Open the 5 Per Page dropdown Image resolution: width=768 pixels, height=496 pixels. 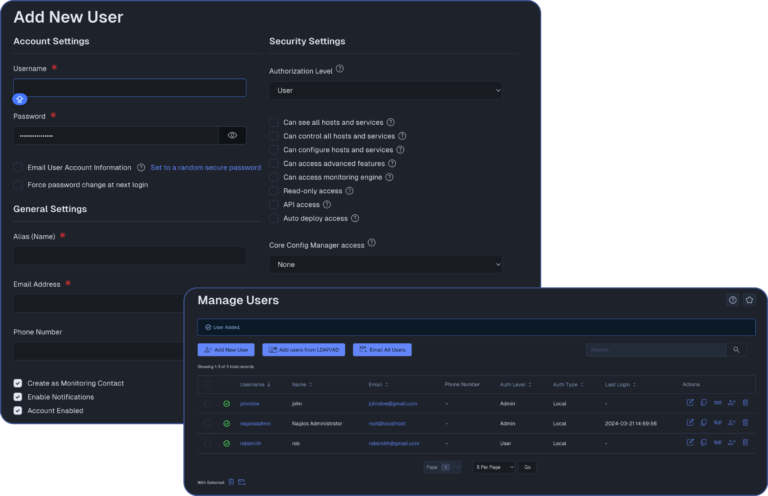pos(494,467)
